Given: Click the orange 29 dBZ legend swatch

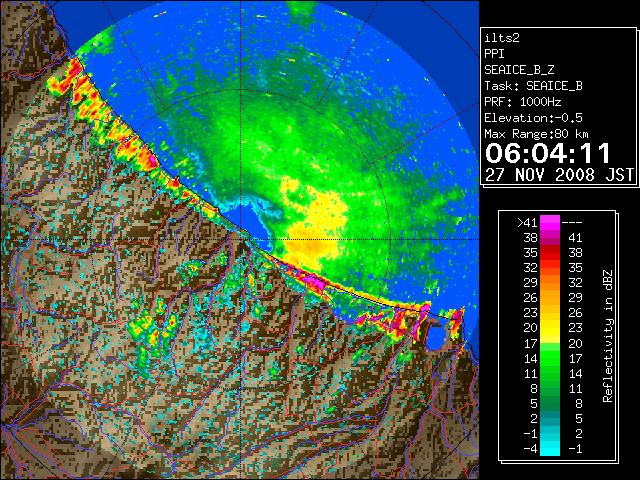Looking at the screenshot, I should pyautogui.click(x=550, y=283).
